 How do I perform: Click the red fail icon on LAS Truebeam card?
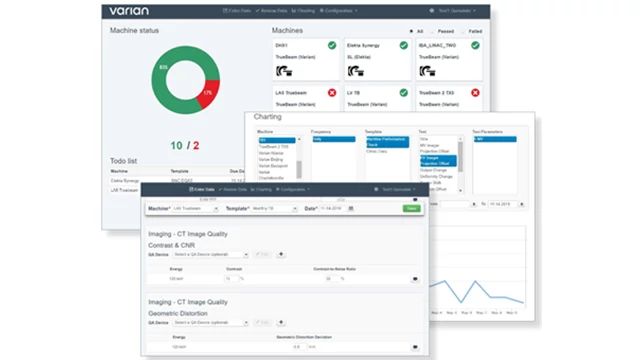(332, 93)
